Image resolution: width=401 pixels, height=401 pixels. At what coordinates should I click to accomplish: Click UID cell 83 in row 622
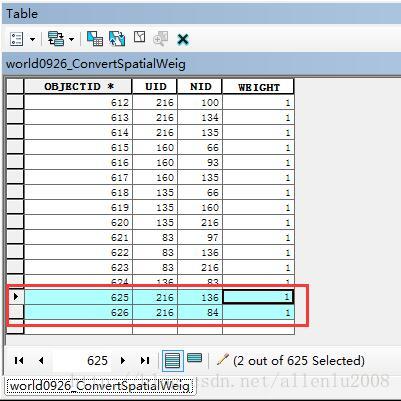pos(155,252)
